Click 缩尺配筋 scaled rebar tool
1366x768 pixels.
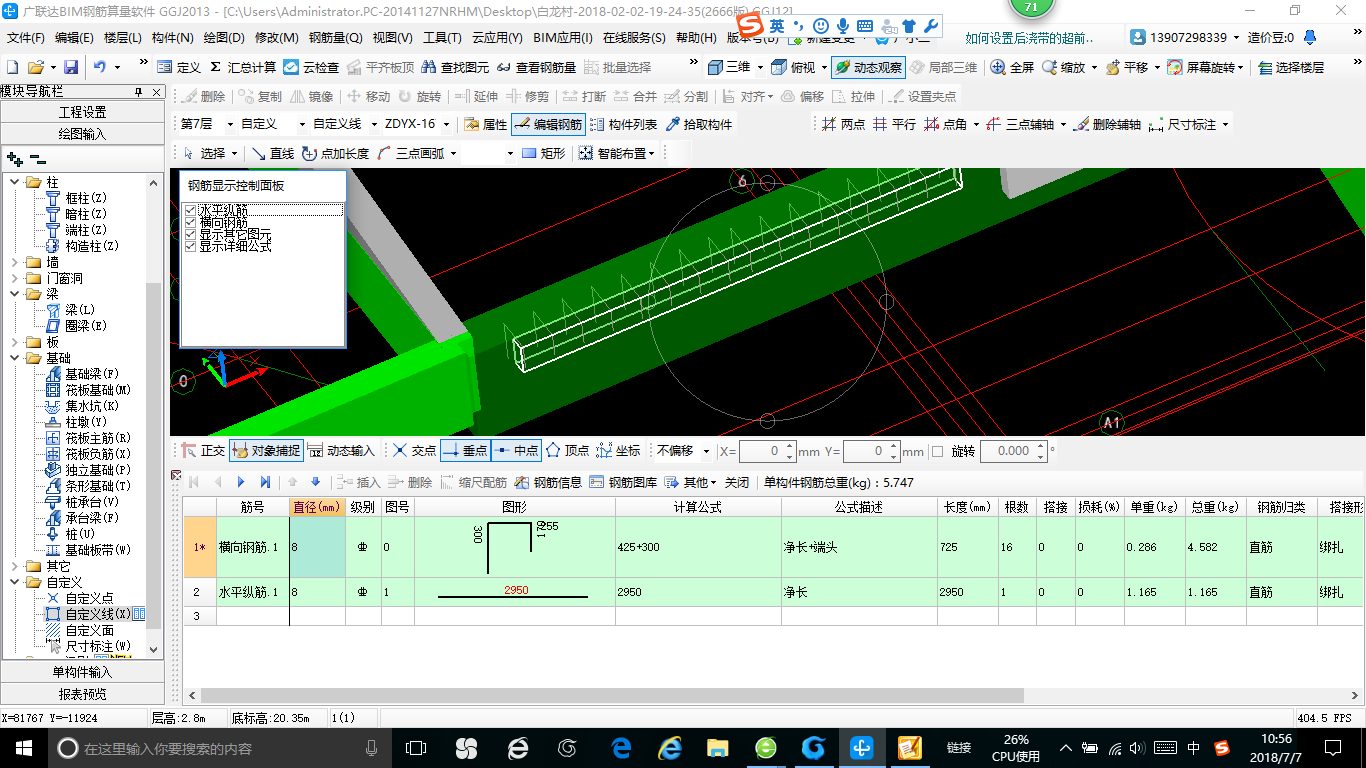(473, 482)
